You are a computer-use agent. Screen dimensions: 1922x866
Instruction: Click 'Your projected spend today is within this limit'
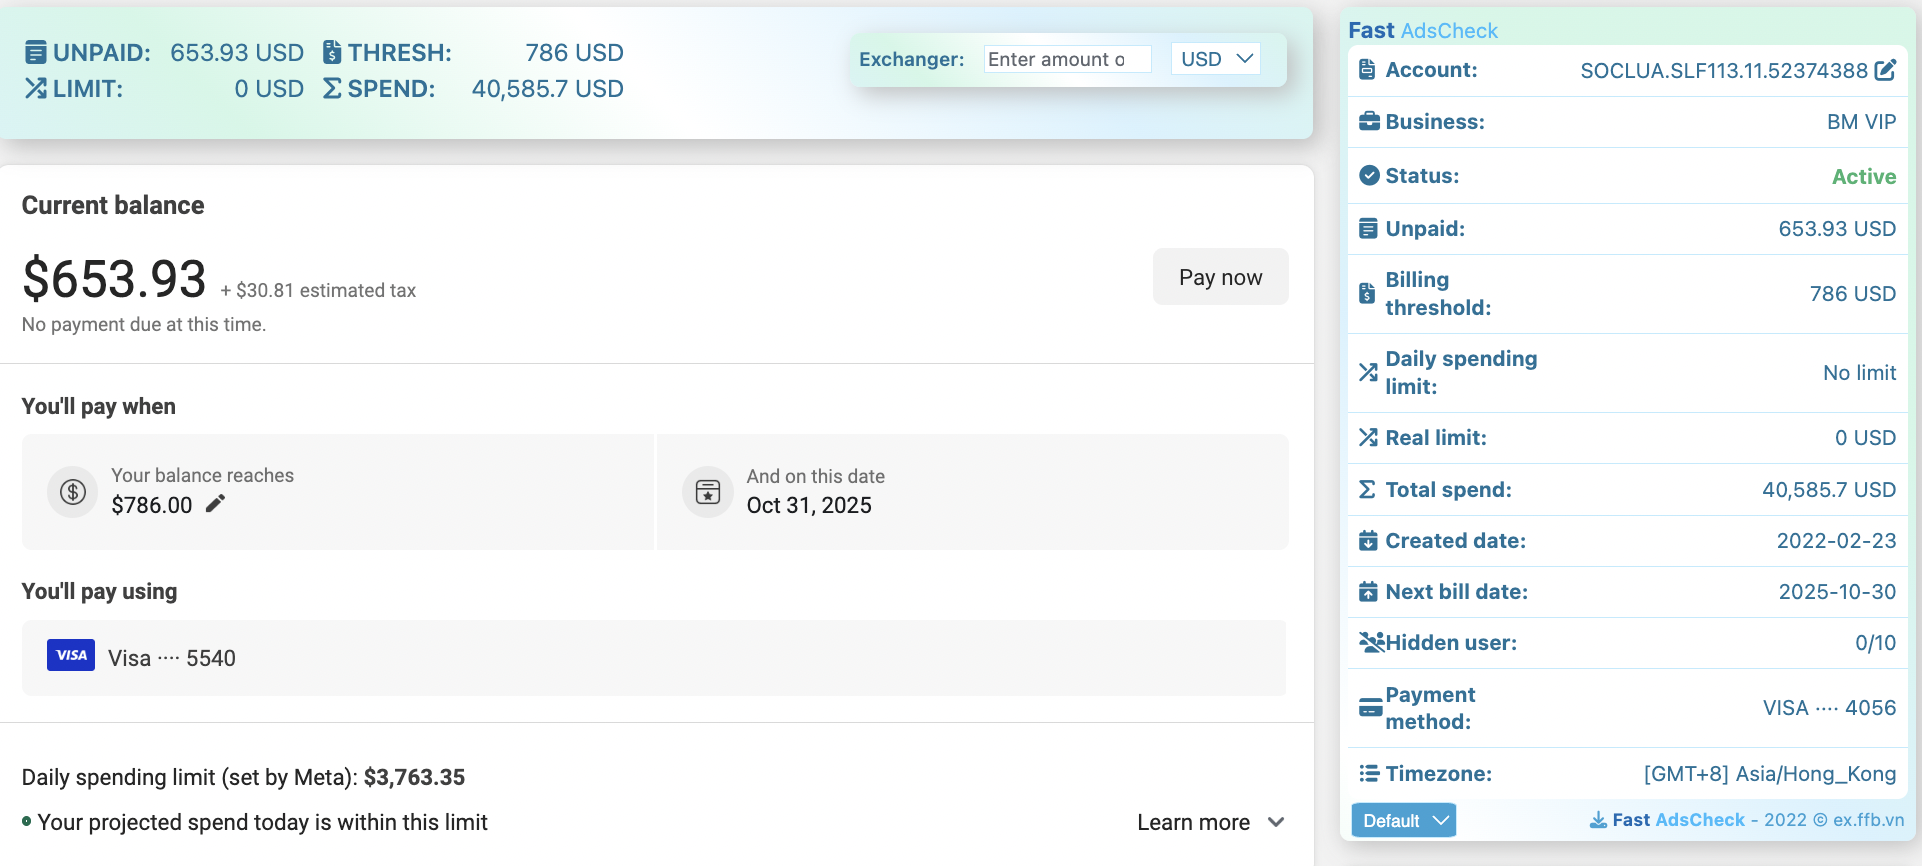262,822
